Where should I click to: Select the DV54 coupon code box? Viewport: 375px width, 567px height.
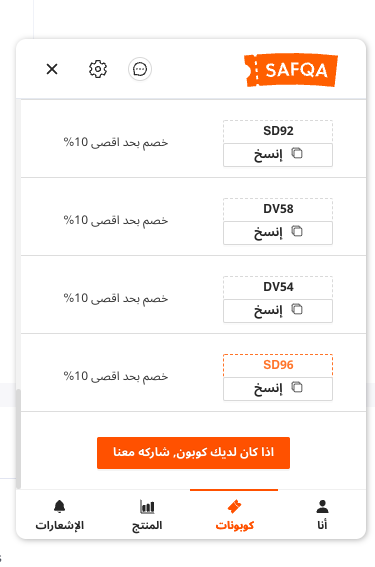[x=278, y=287]
